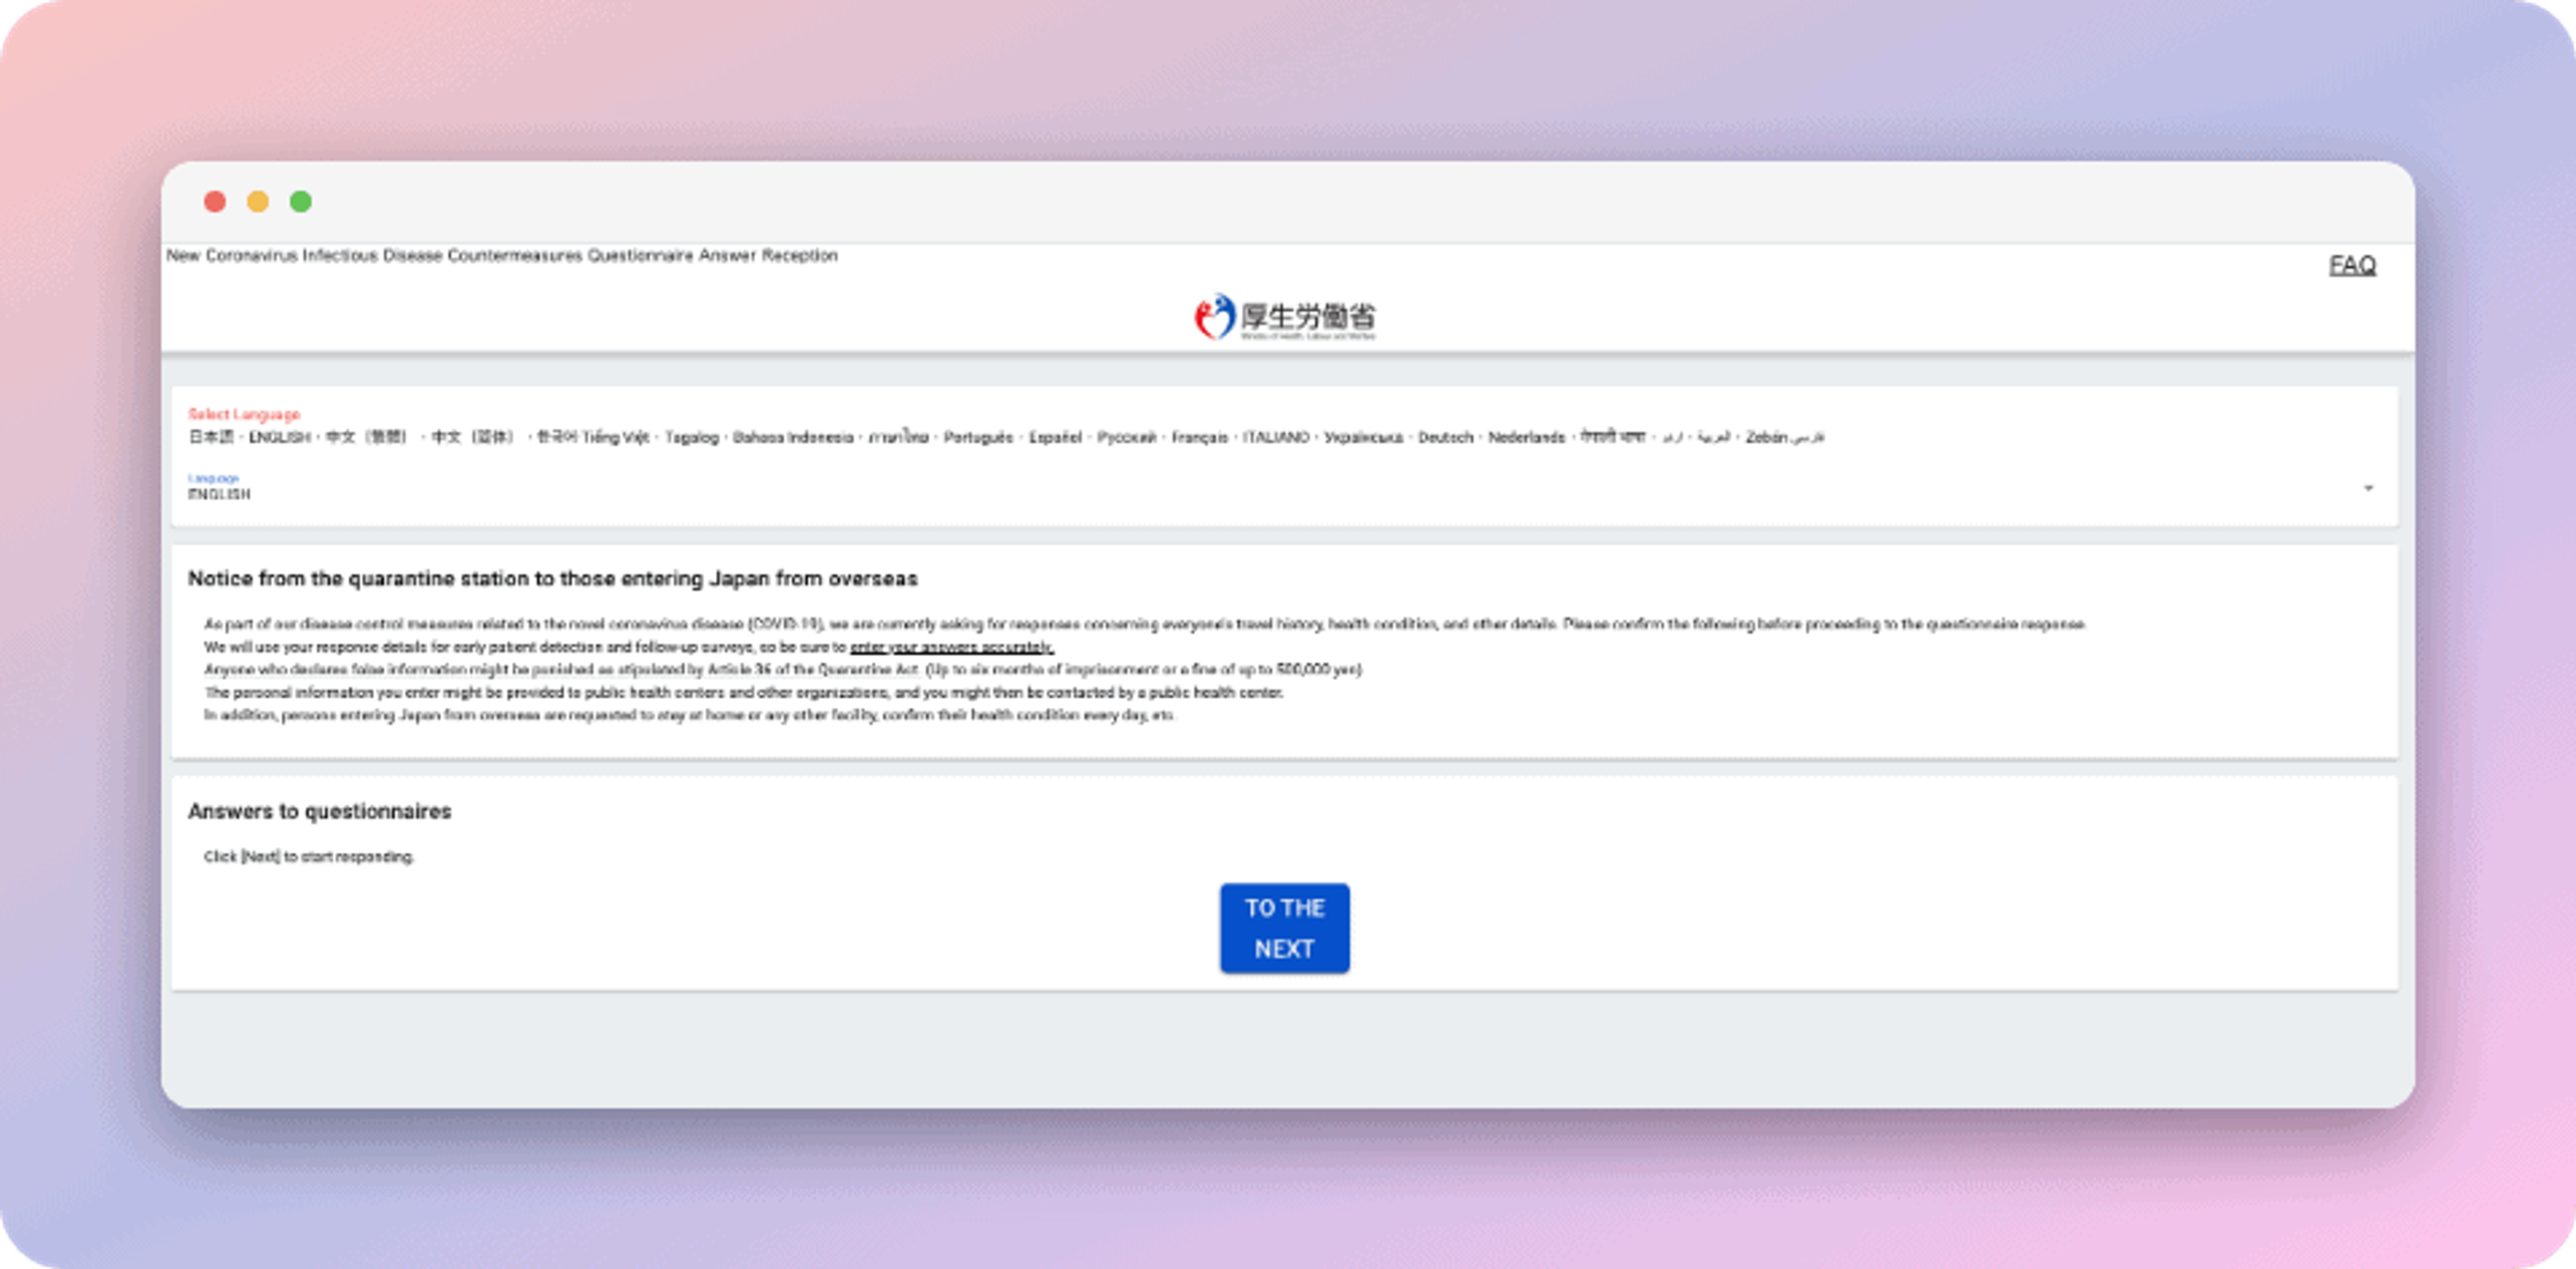Click Español in the language list

[x=1055, y=437]
